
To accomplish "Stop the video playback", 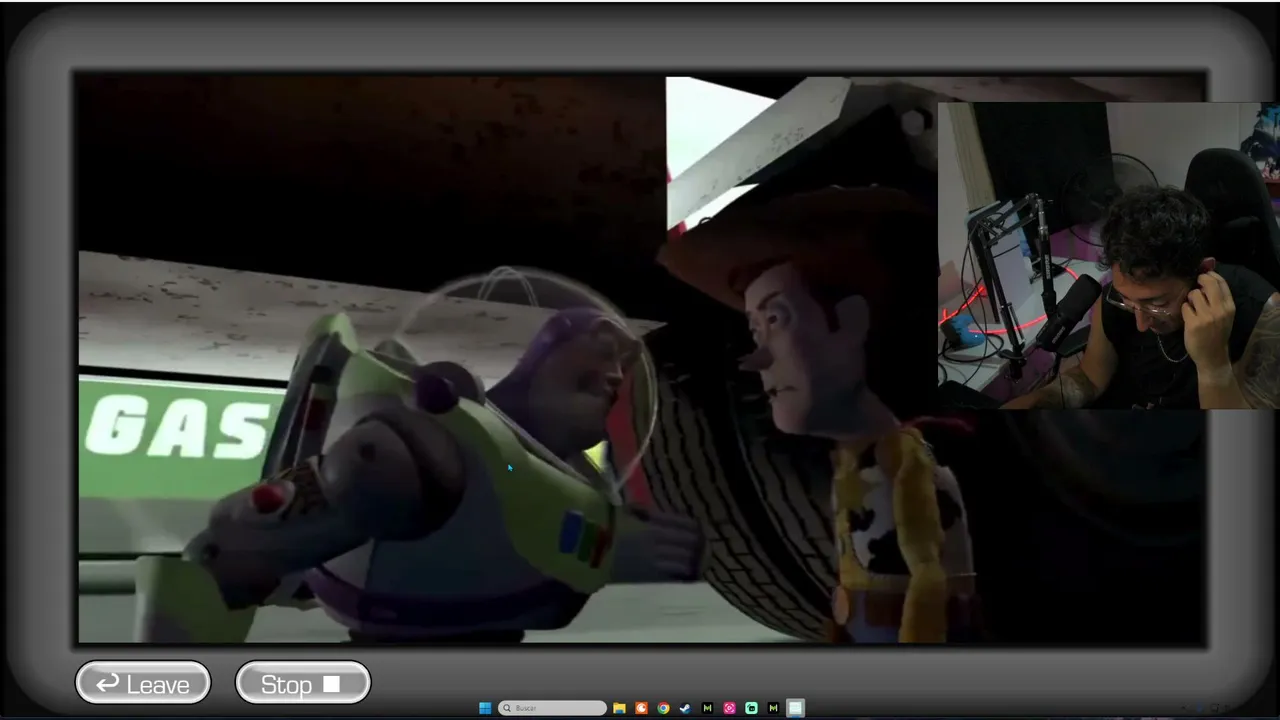I will point(303,684).
